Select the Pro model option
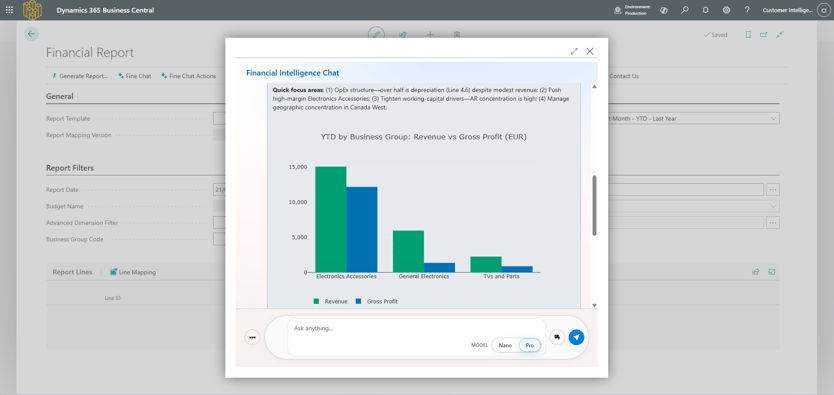This screenshot has width=834, height=395. [530, 346]
